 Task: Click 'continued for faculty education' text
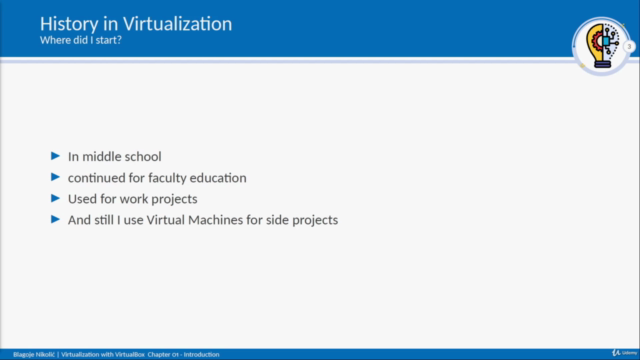157,178
